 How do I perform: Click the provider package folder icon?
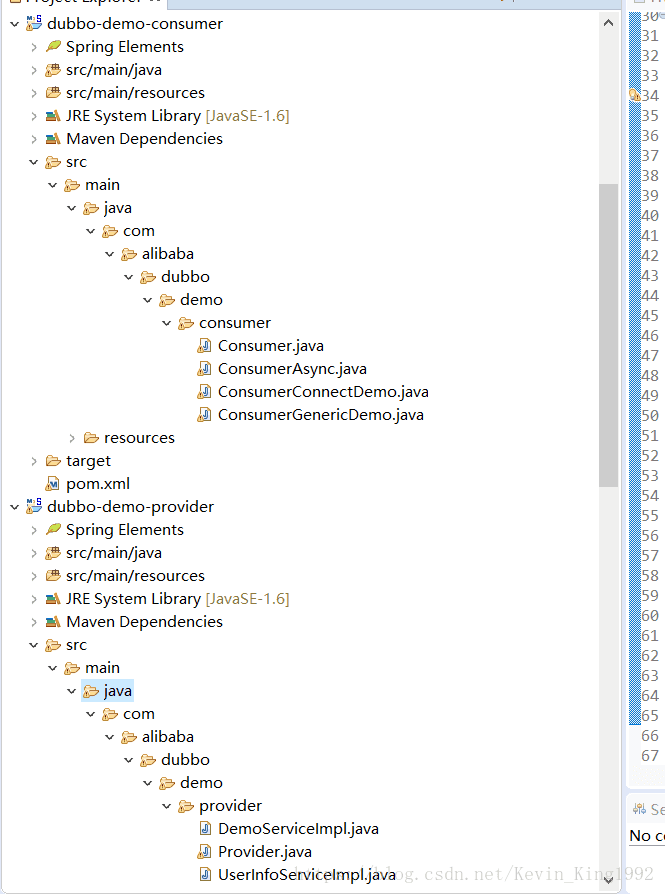pyautogui.click(x=186, y=806)
